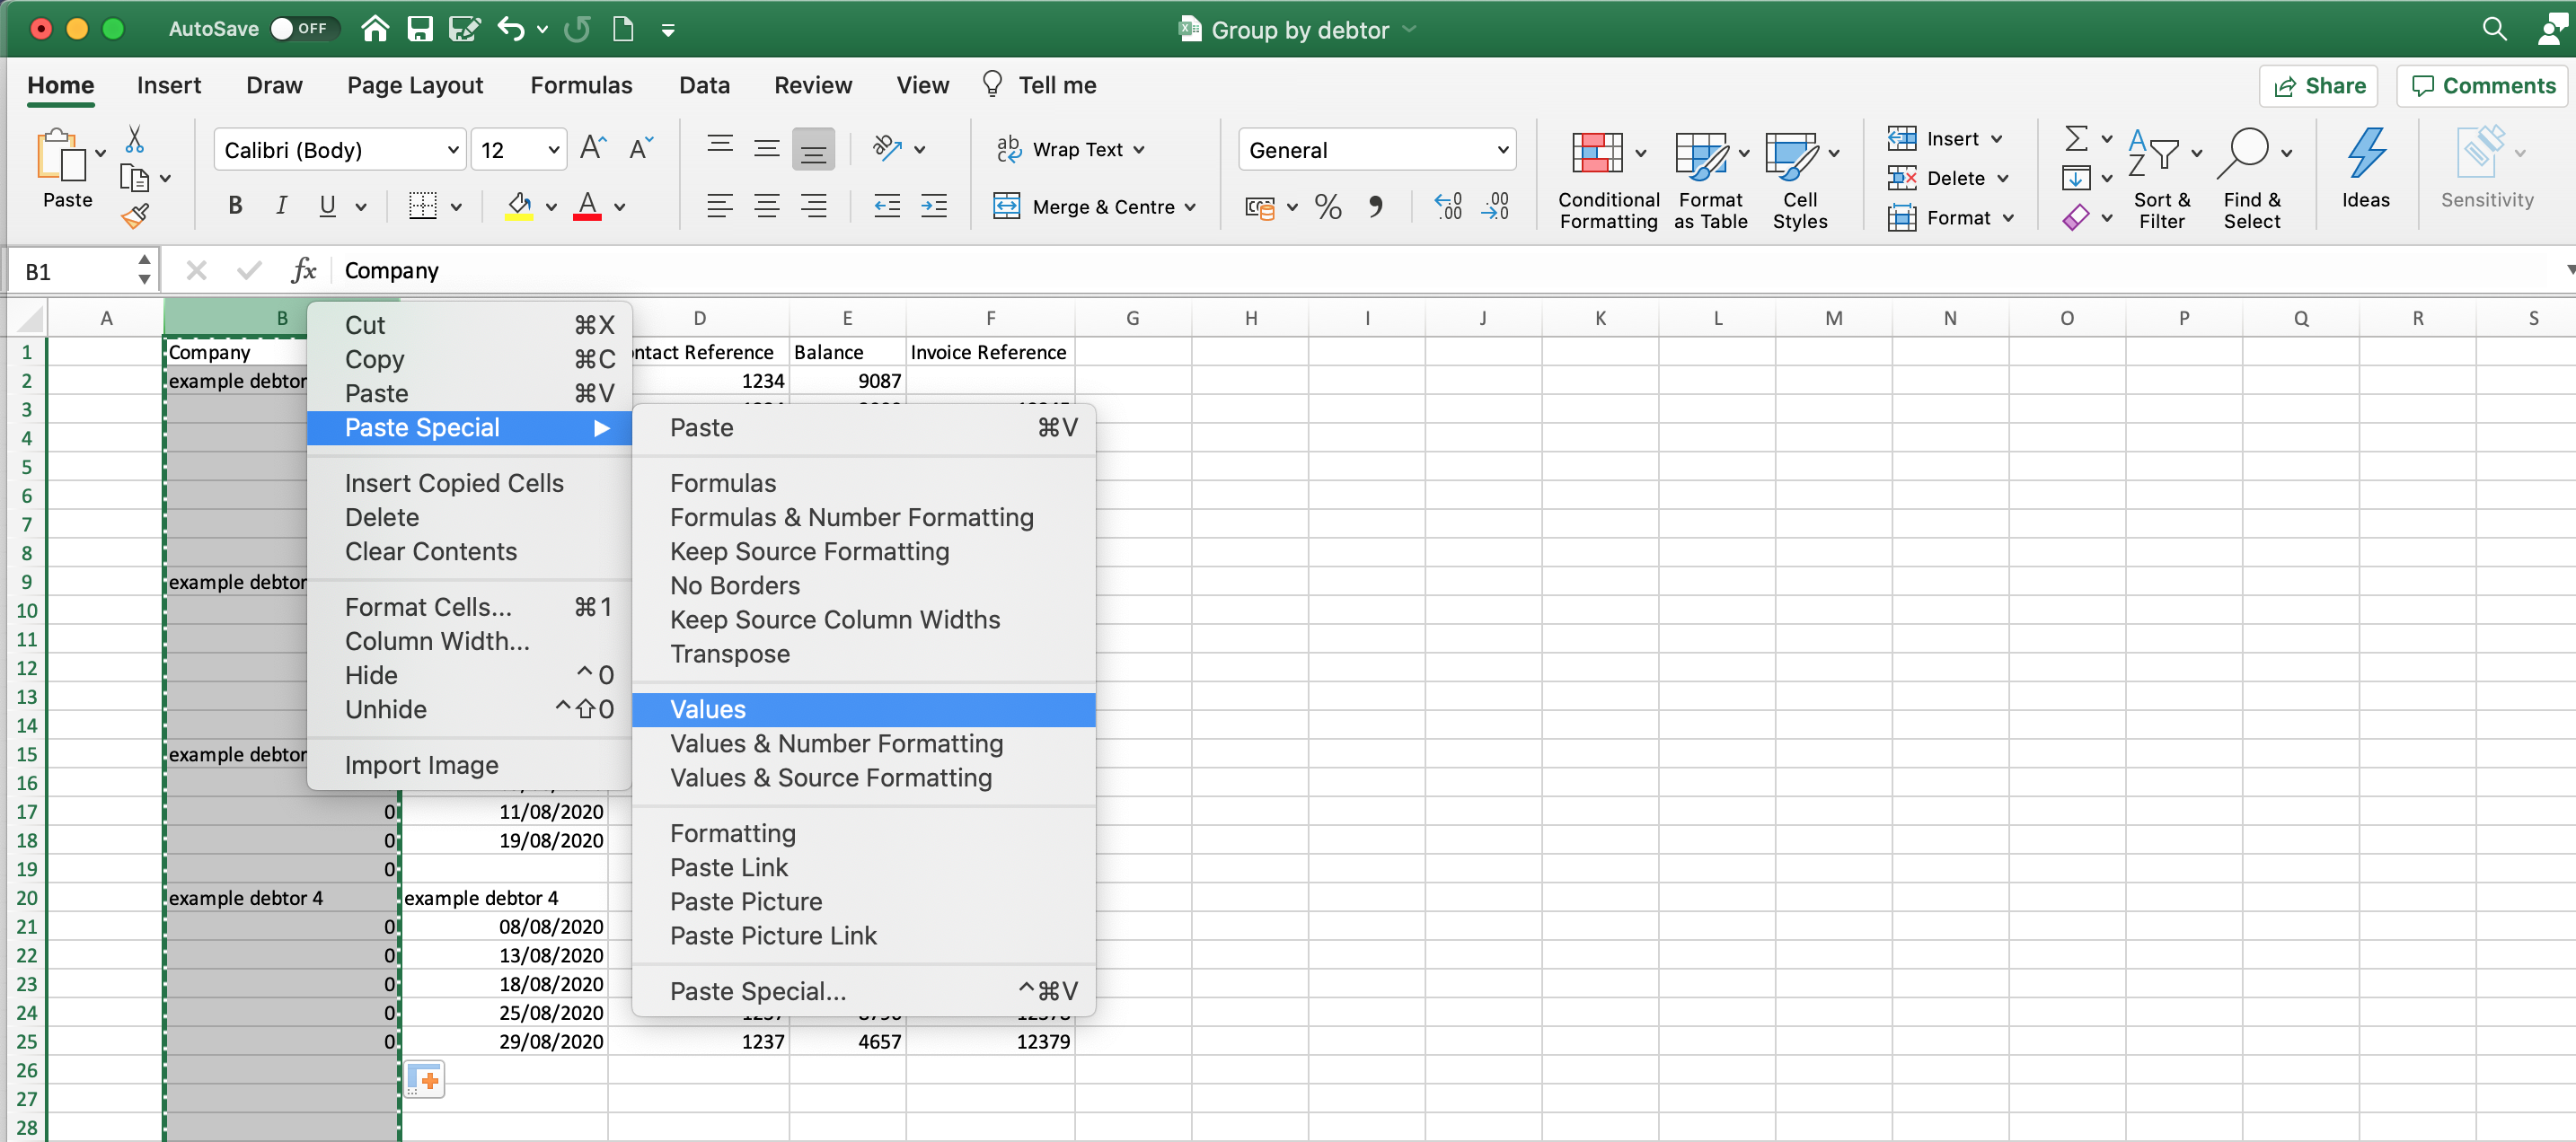Expand the Merge & Centre dropdown arrow
Image resolution: width=2576 pixels, height=1142 pixels.
(x=1190, y=207)
